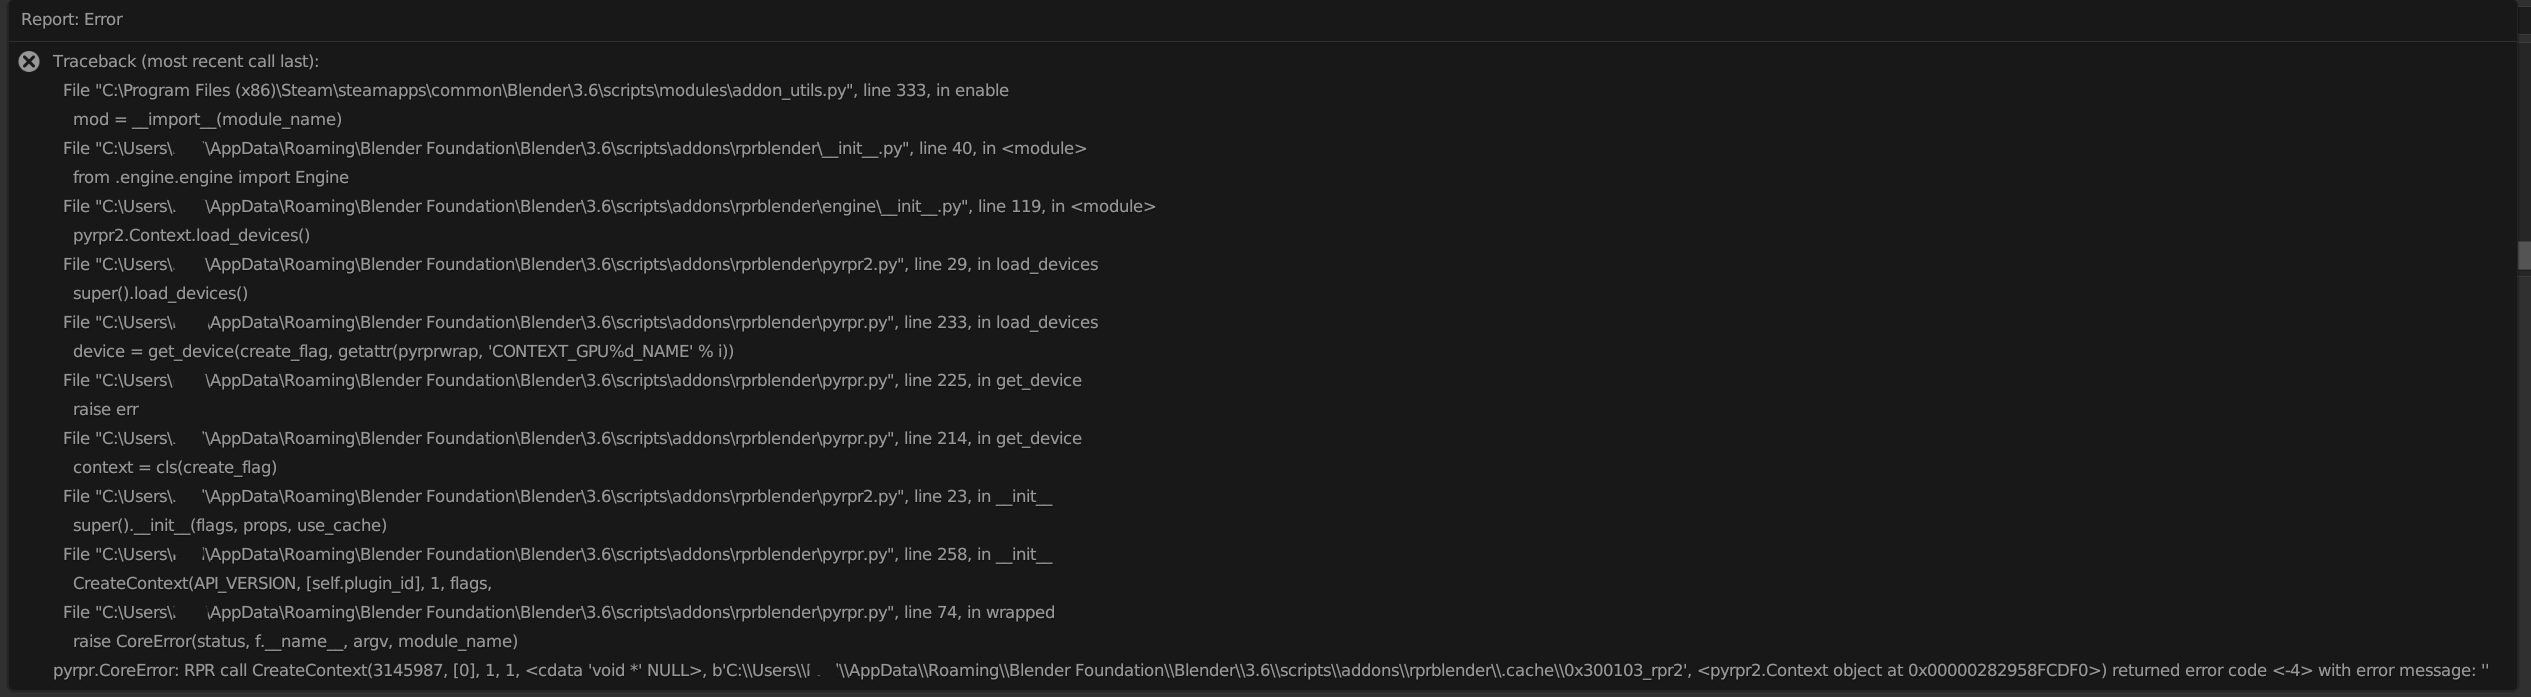The height and width of the screenshot is (697, 2531).
Task: Click the super().load_devices() line
Action: (160, 293)
